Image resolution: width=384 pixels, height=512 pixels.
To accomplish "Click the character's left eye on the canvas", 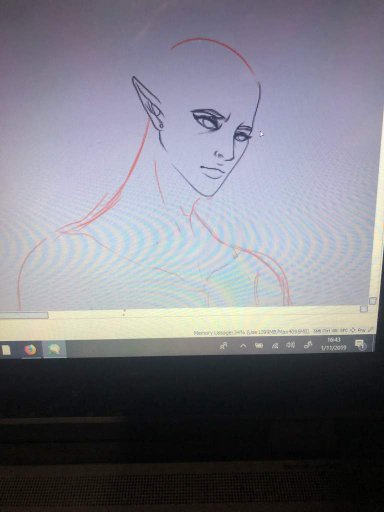I will (241, 137).
